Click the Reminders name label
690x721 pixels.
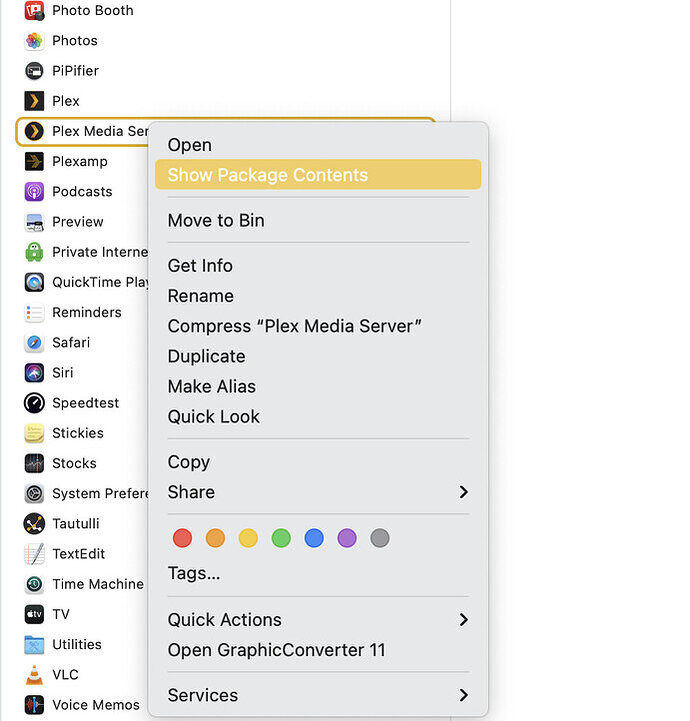87,313
